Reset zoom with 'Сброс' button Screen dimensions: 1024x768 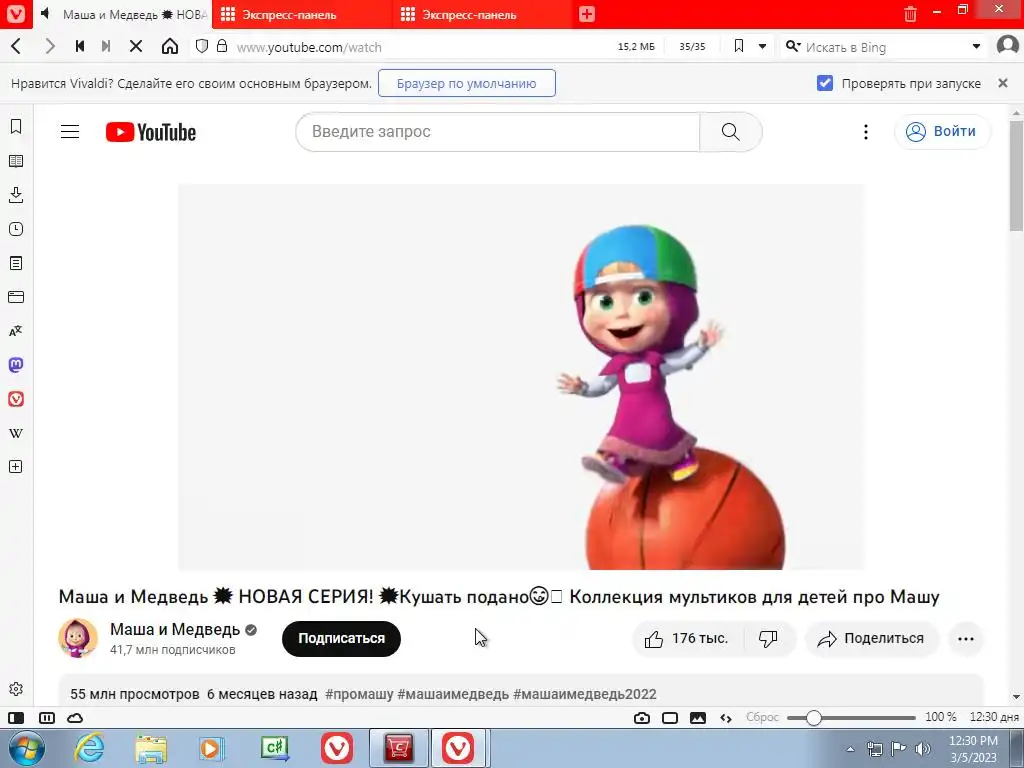tap(762, 717)
